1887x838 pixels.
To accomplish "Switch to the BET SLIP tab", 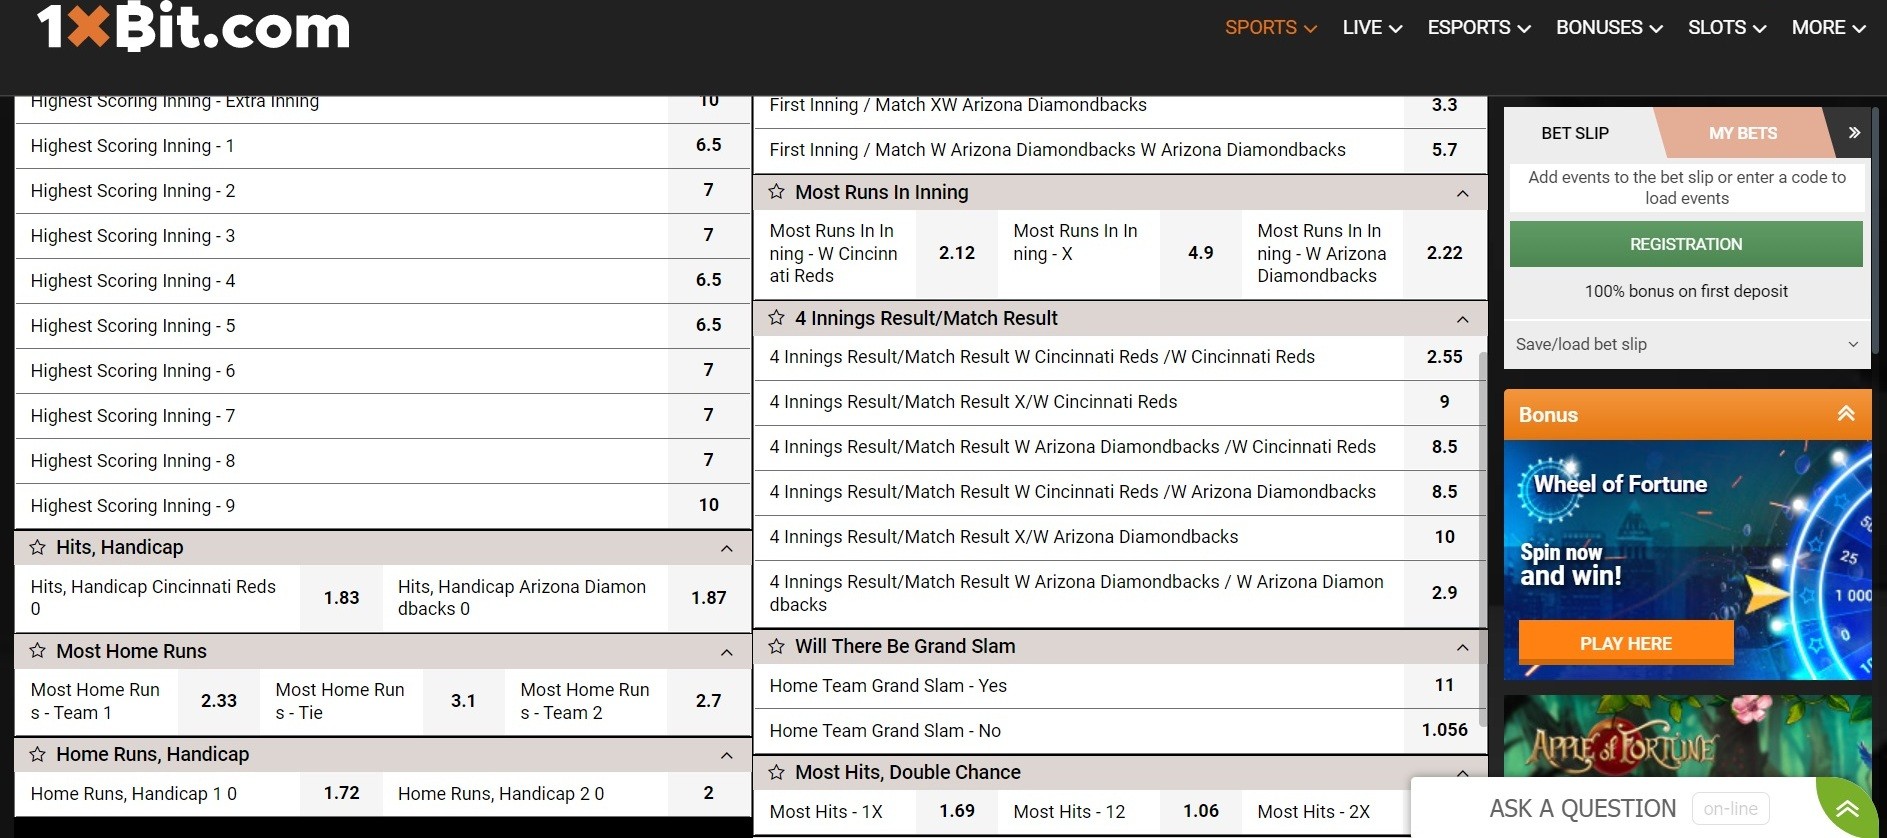I will pyautogui.click(x=1575, y=133).
